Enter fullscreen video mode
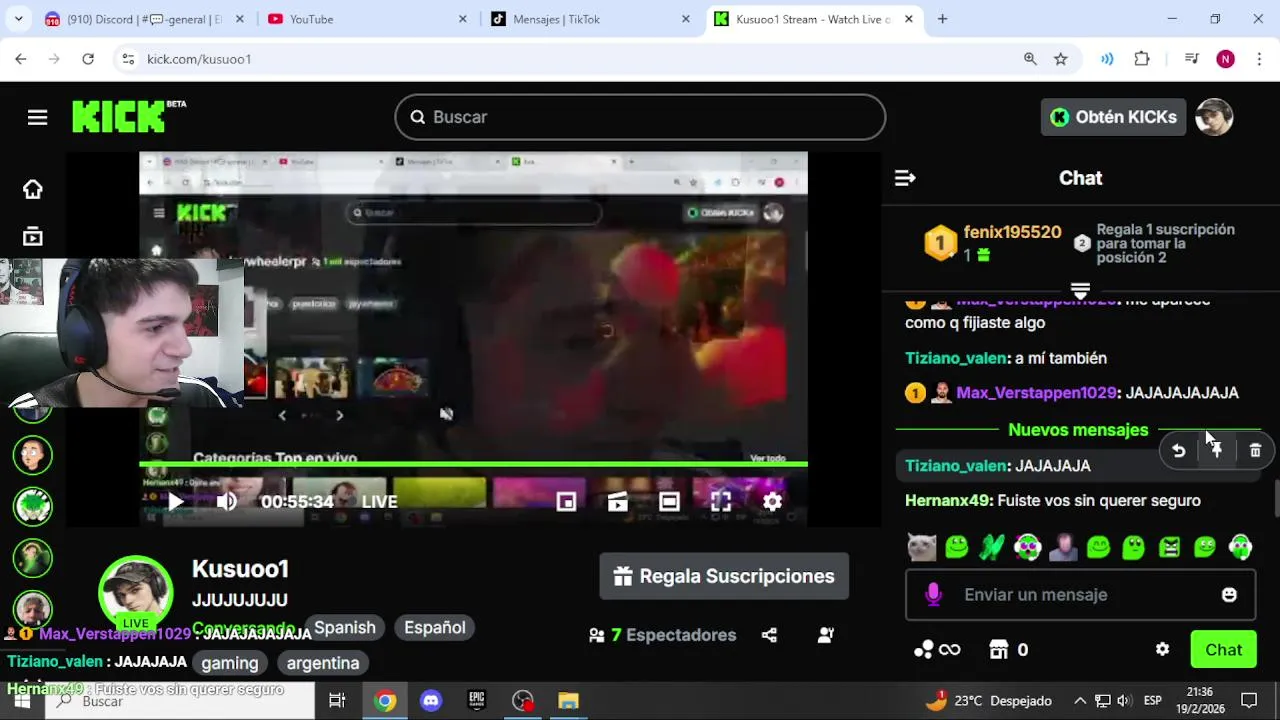Screen dimensions: 1280x720 (721, 502)
